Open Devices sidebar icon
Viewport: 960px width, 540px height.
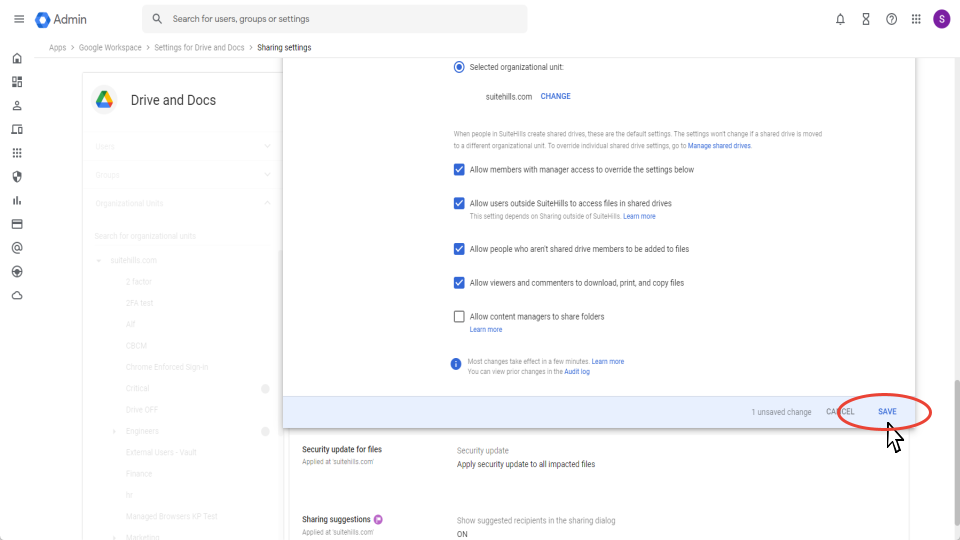(17, 129)
